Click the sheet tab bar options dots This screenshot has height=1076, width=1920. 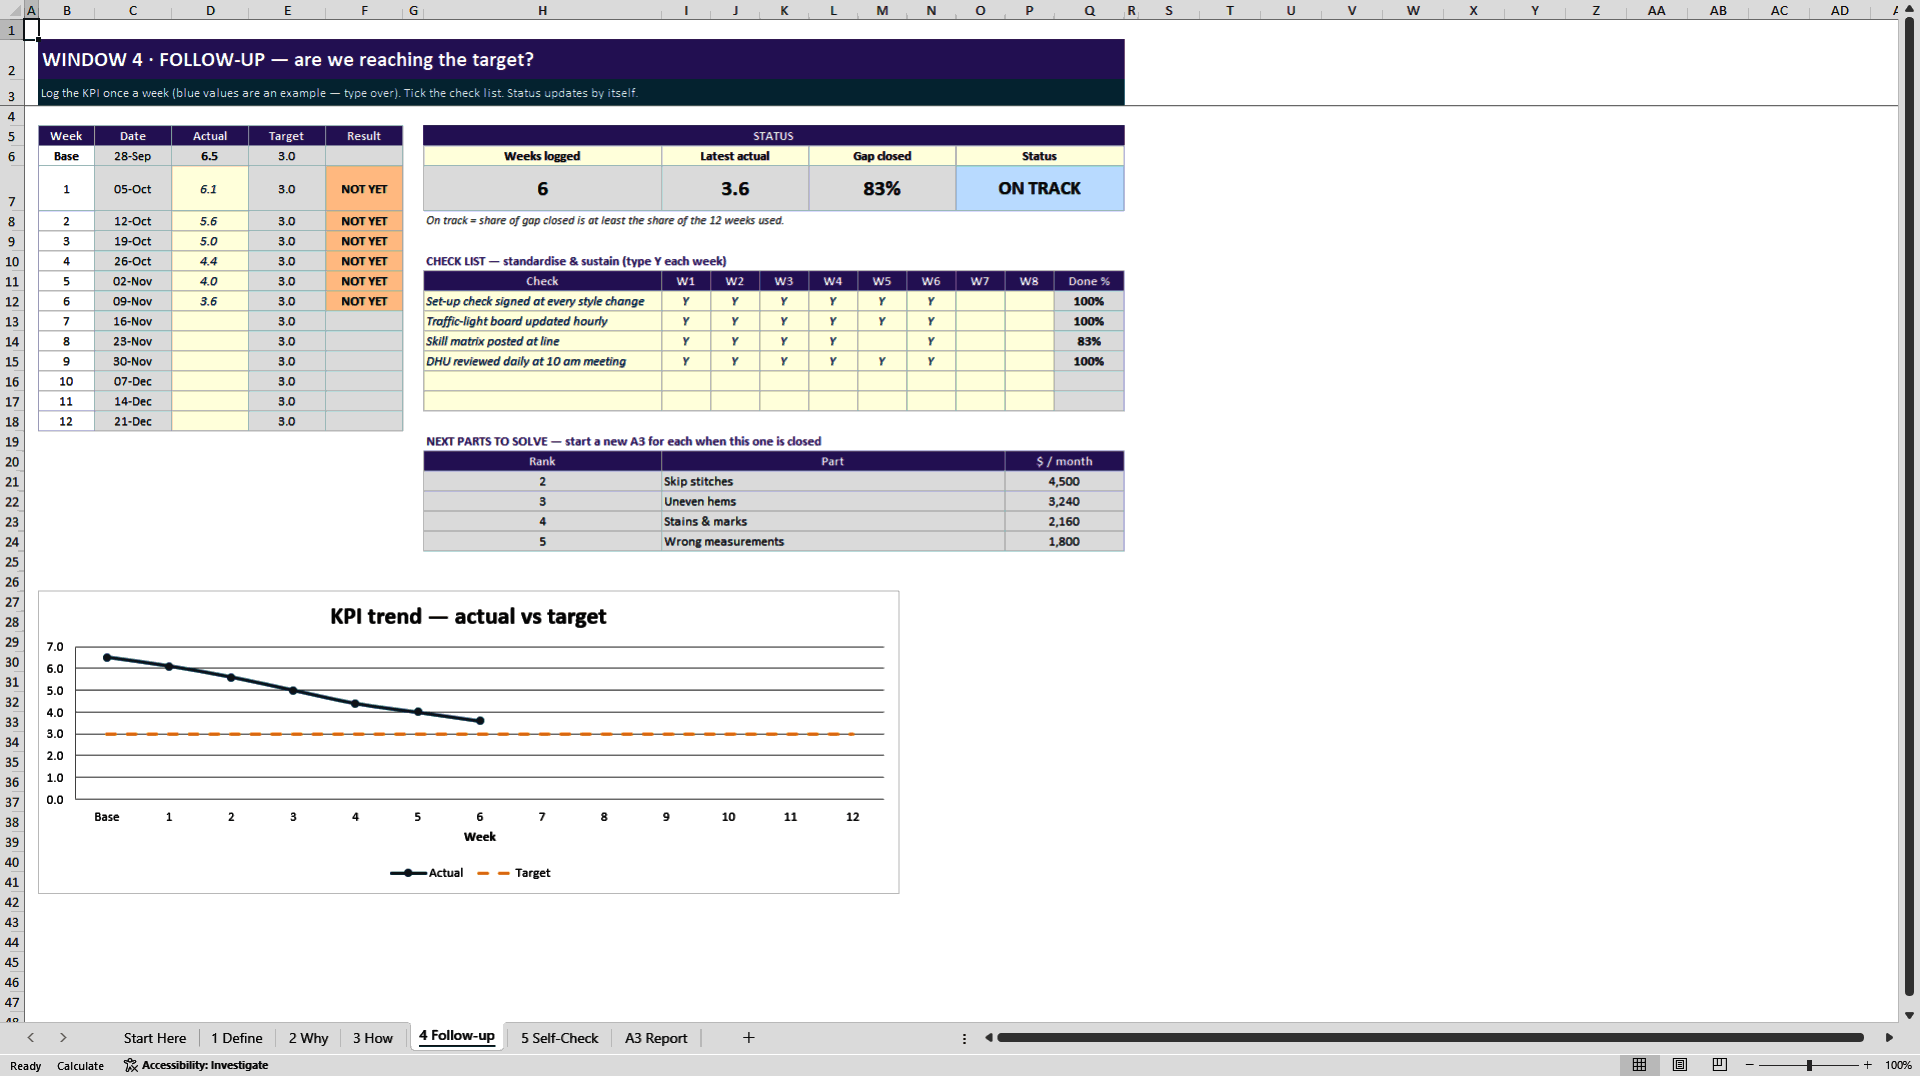tap(964, 1038)
